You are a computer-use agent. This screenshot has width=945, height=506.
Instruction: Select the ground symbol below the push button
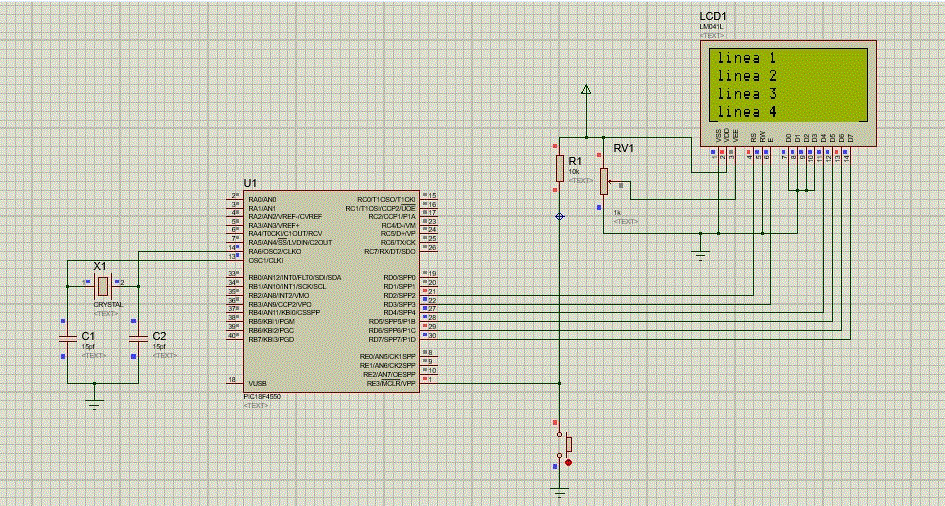coord(559,492)
